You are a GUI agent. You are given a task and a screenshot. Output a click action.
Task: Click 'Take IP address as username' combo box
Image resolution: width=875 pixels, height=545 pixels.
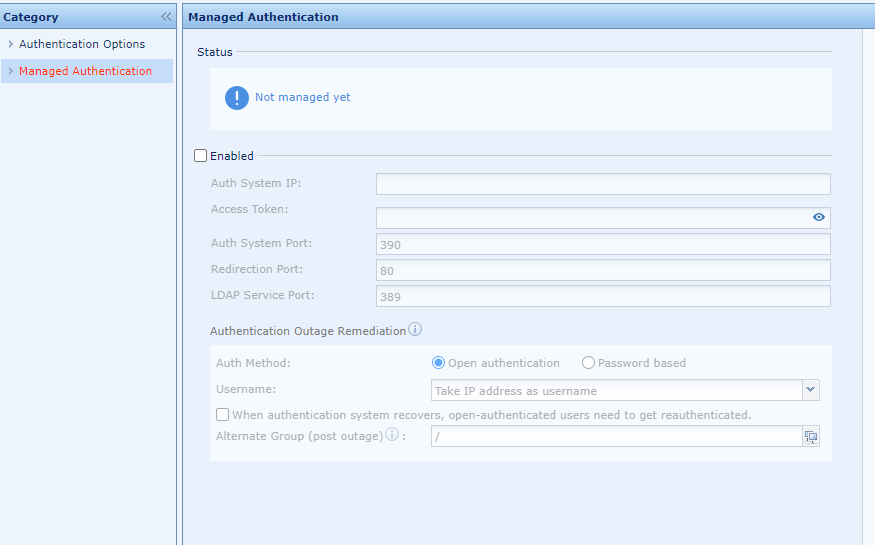[x=617, y=390]
